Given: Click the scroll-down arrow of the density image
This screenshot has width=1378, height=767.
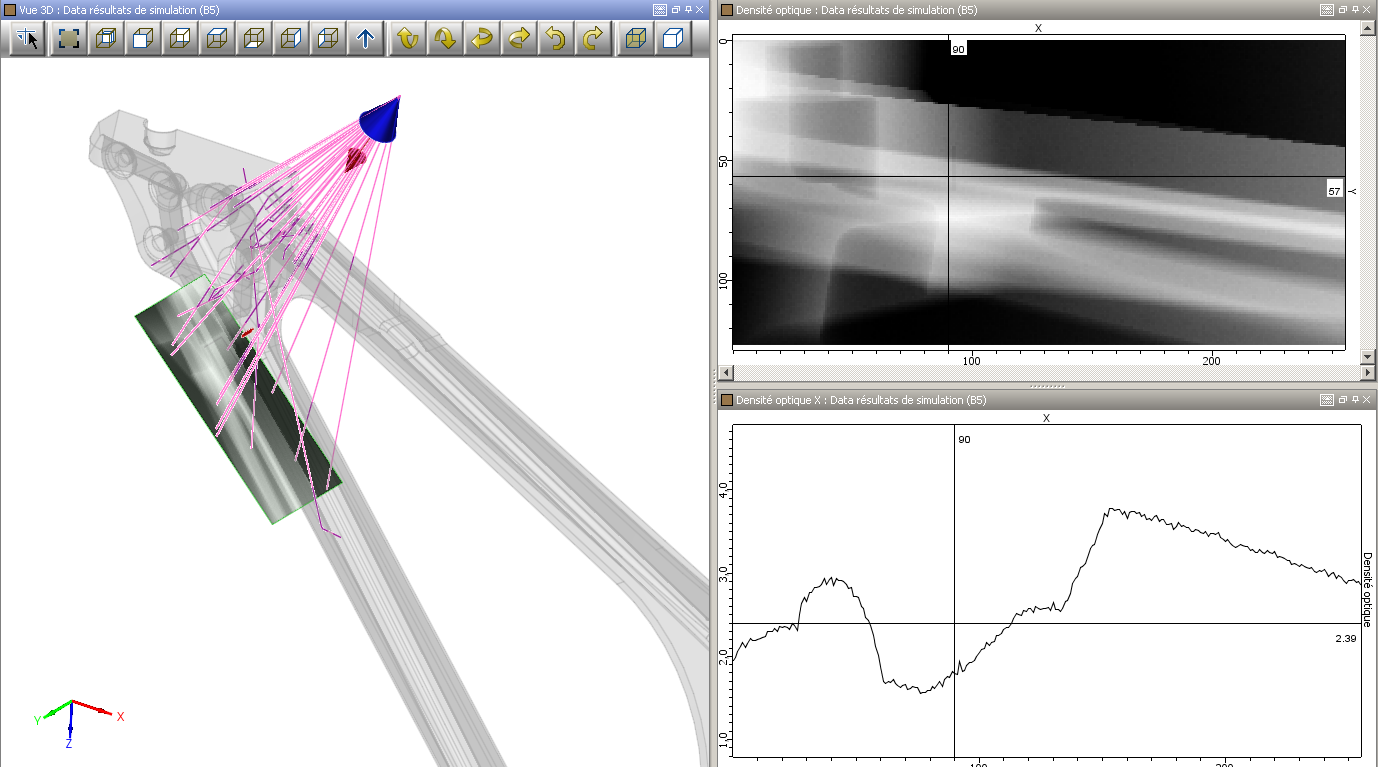Looking at the screenshot, I should click(1368, 356).
